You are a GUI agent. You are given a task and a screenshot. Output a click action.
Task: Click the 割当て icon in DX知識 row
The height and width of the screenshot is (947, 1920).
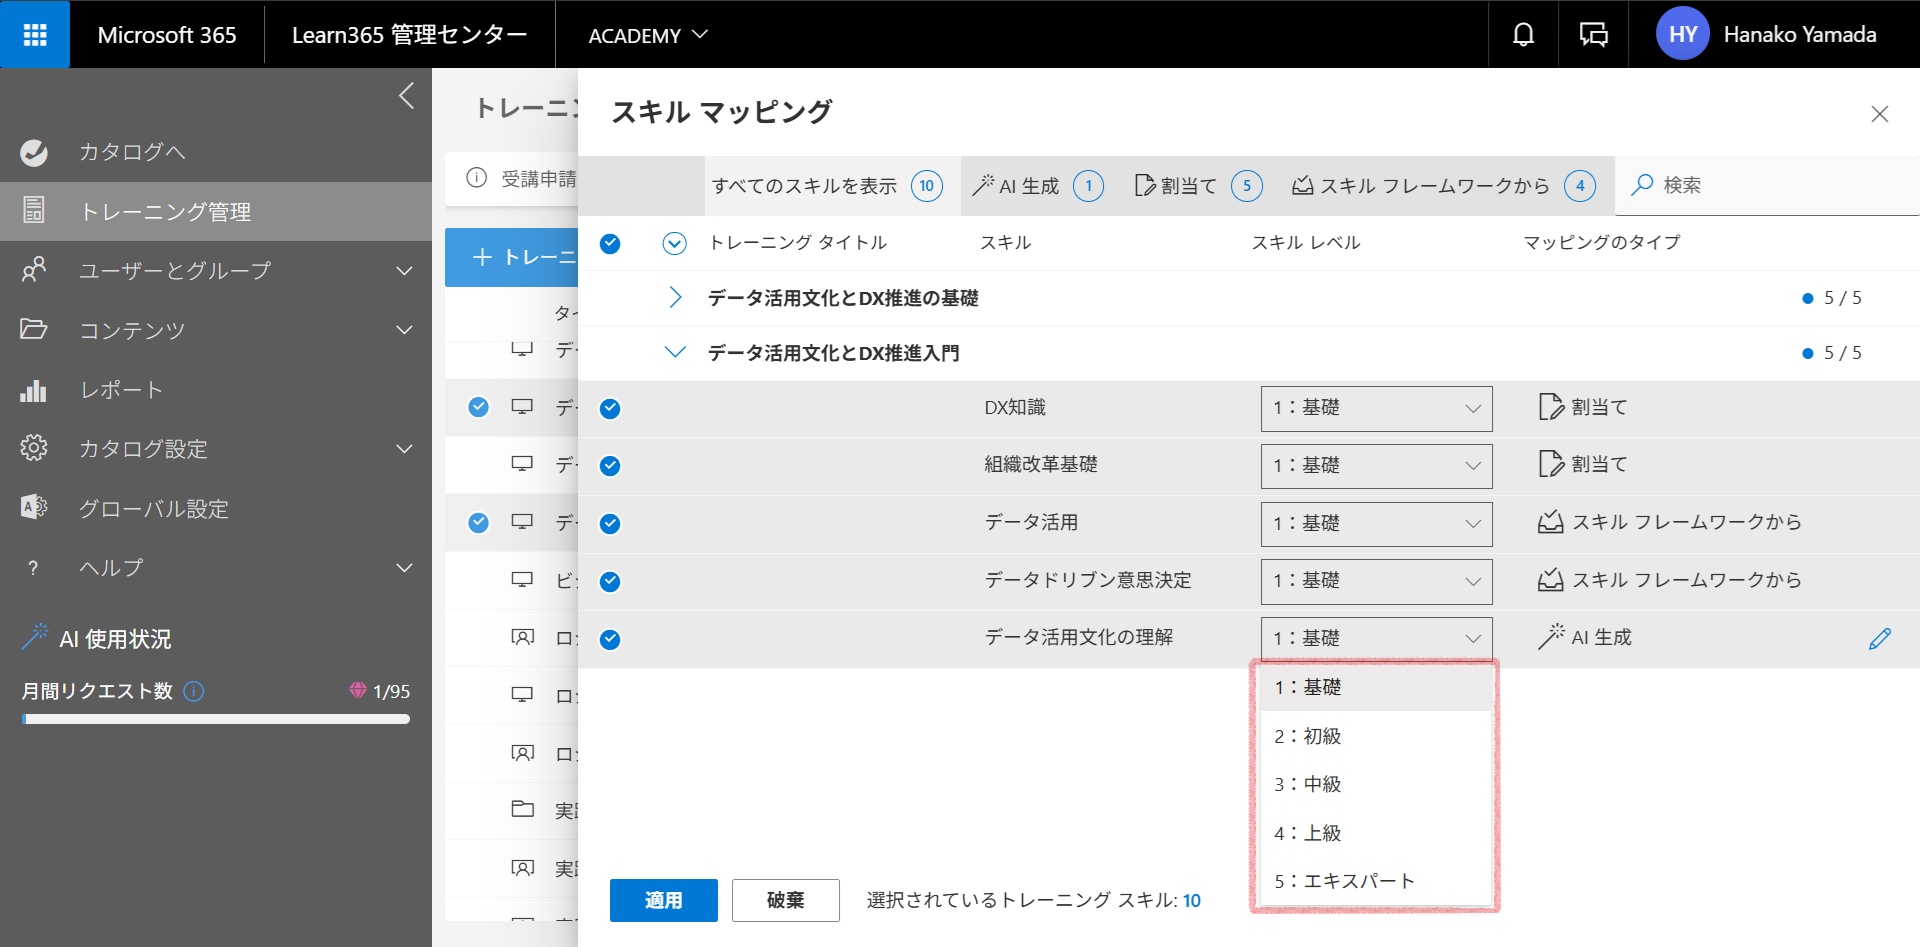tap(1551, 407)
